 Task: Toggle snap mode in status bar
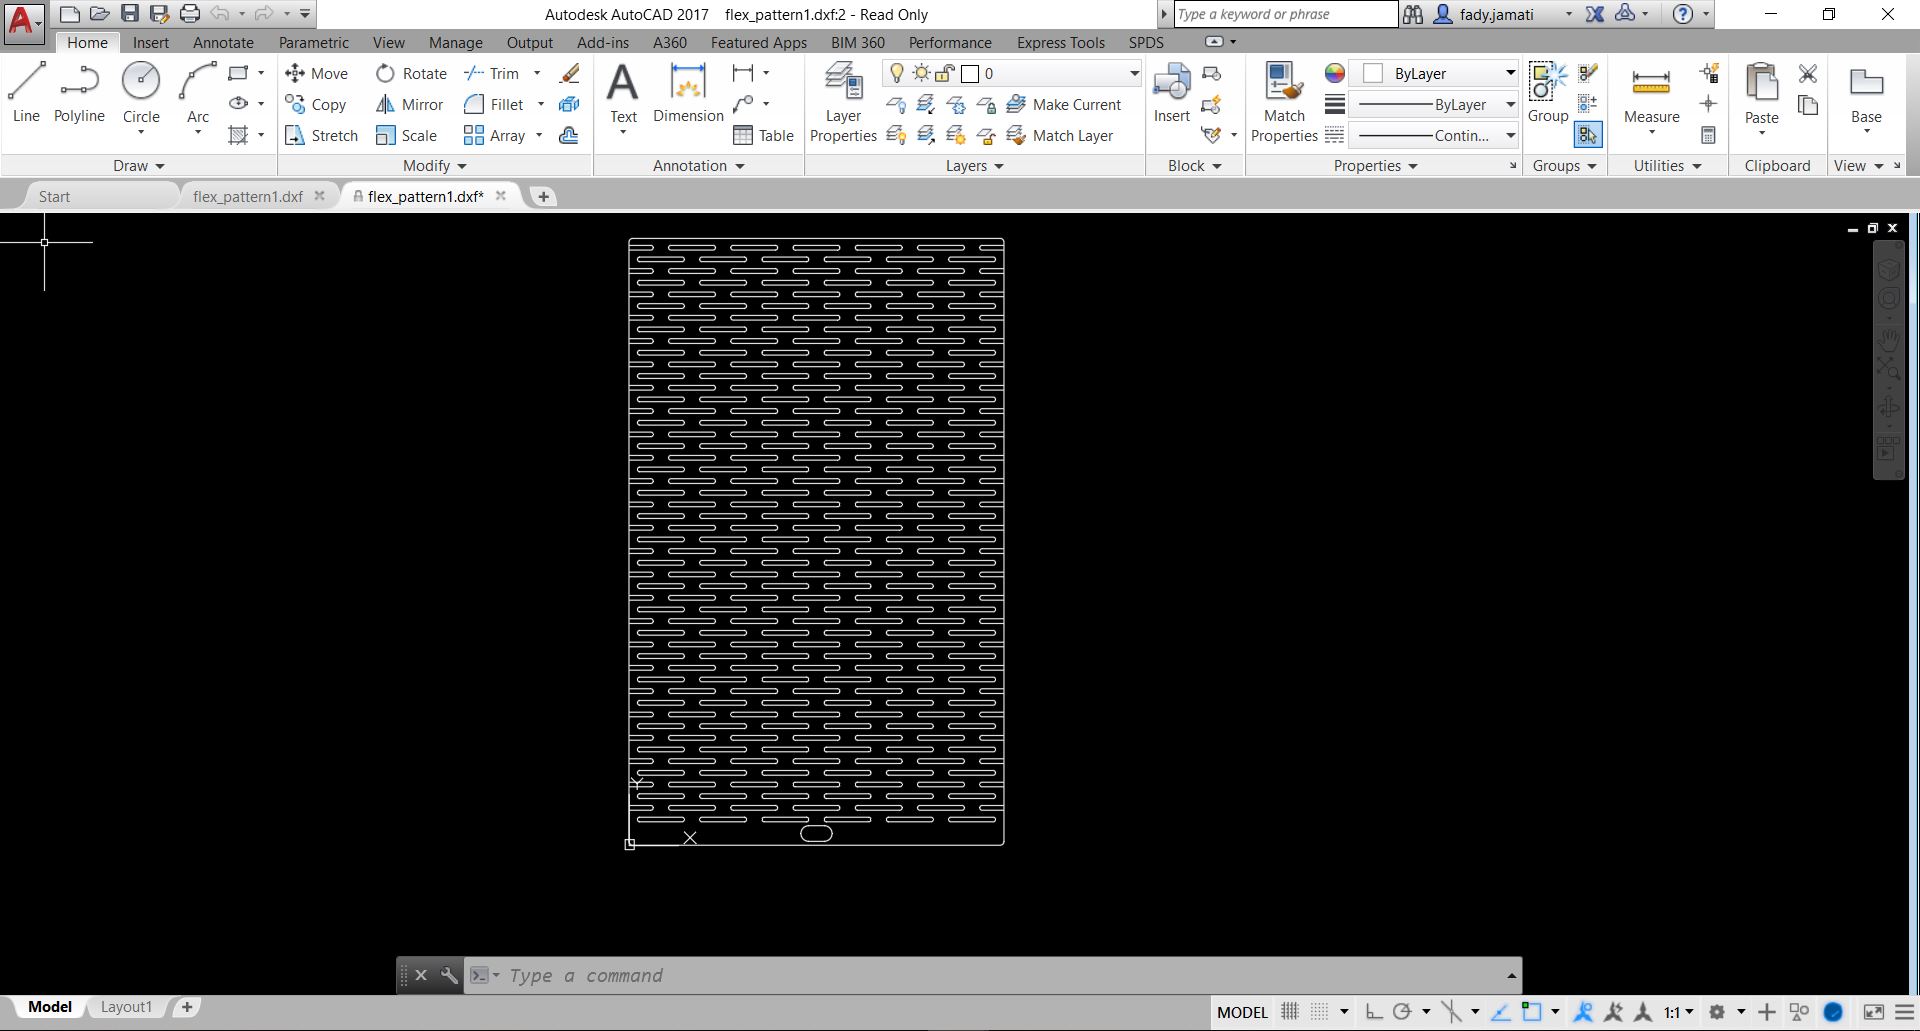pos(1320,1012)
